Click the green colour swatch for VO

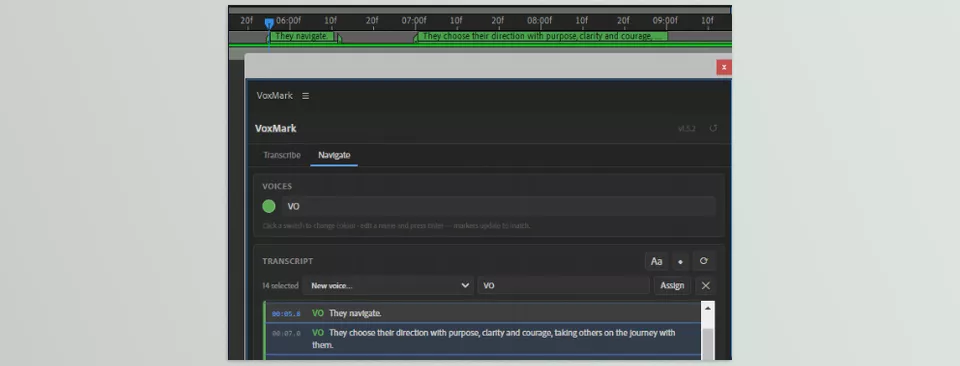click(269, 207)
